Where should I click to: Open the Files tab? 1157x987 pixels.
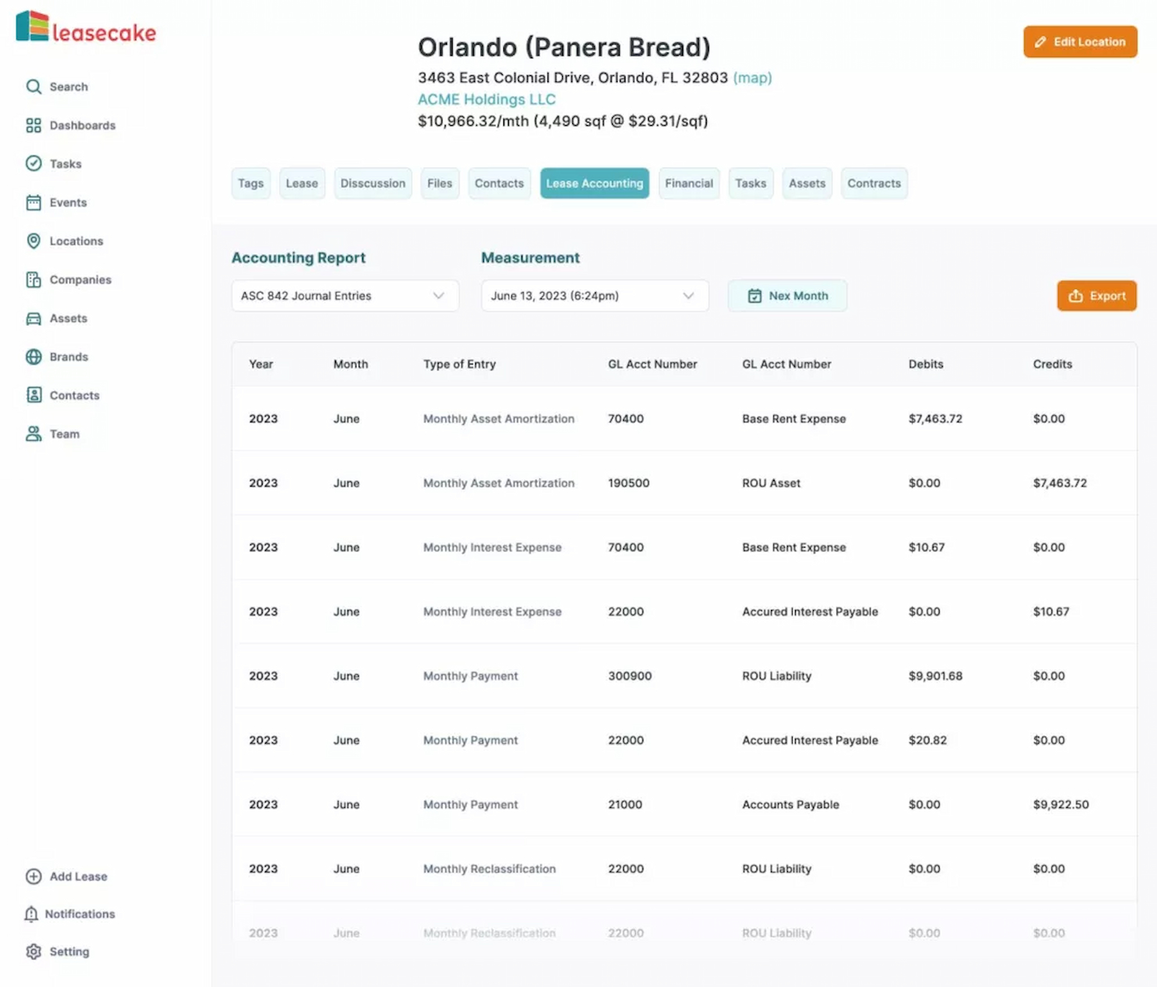coord(439,183)
